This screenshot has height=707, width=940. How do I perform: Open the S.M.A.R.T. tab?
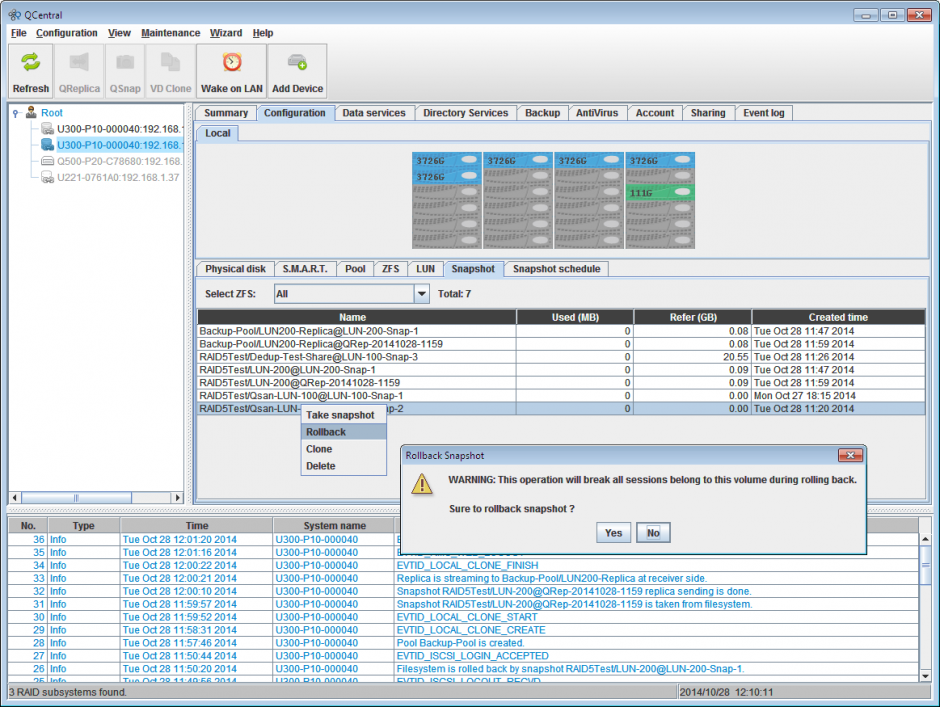(x=305, y=269)
